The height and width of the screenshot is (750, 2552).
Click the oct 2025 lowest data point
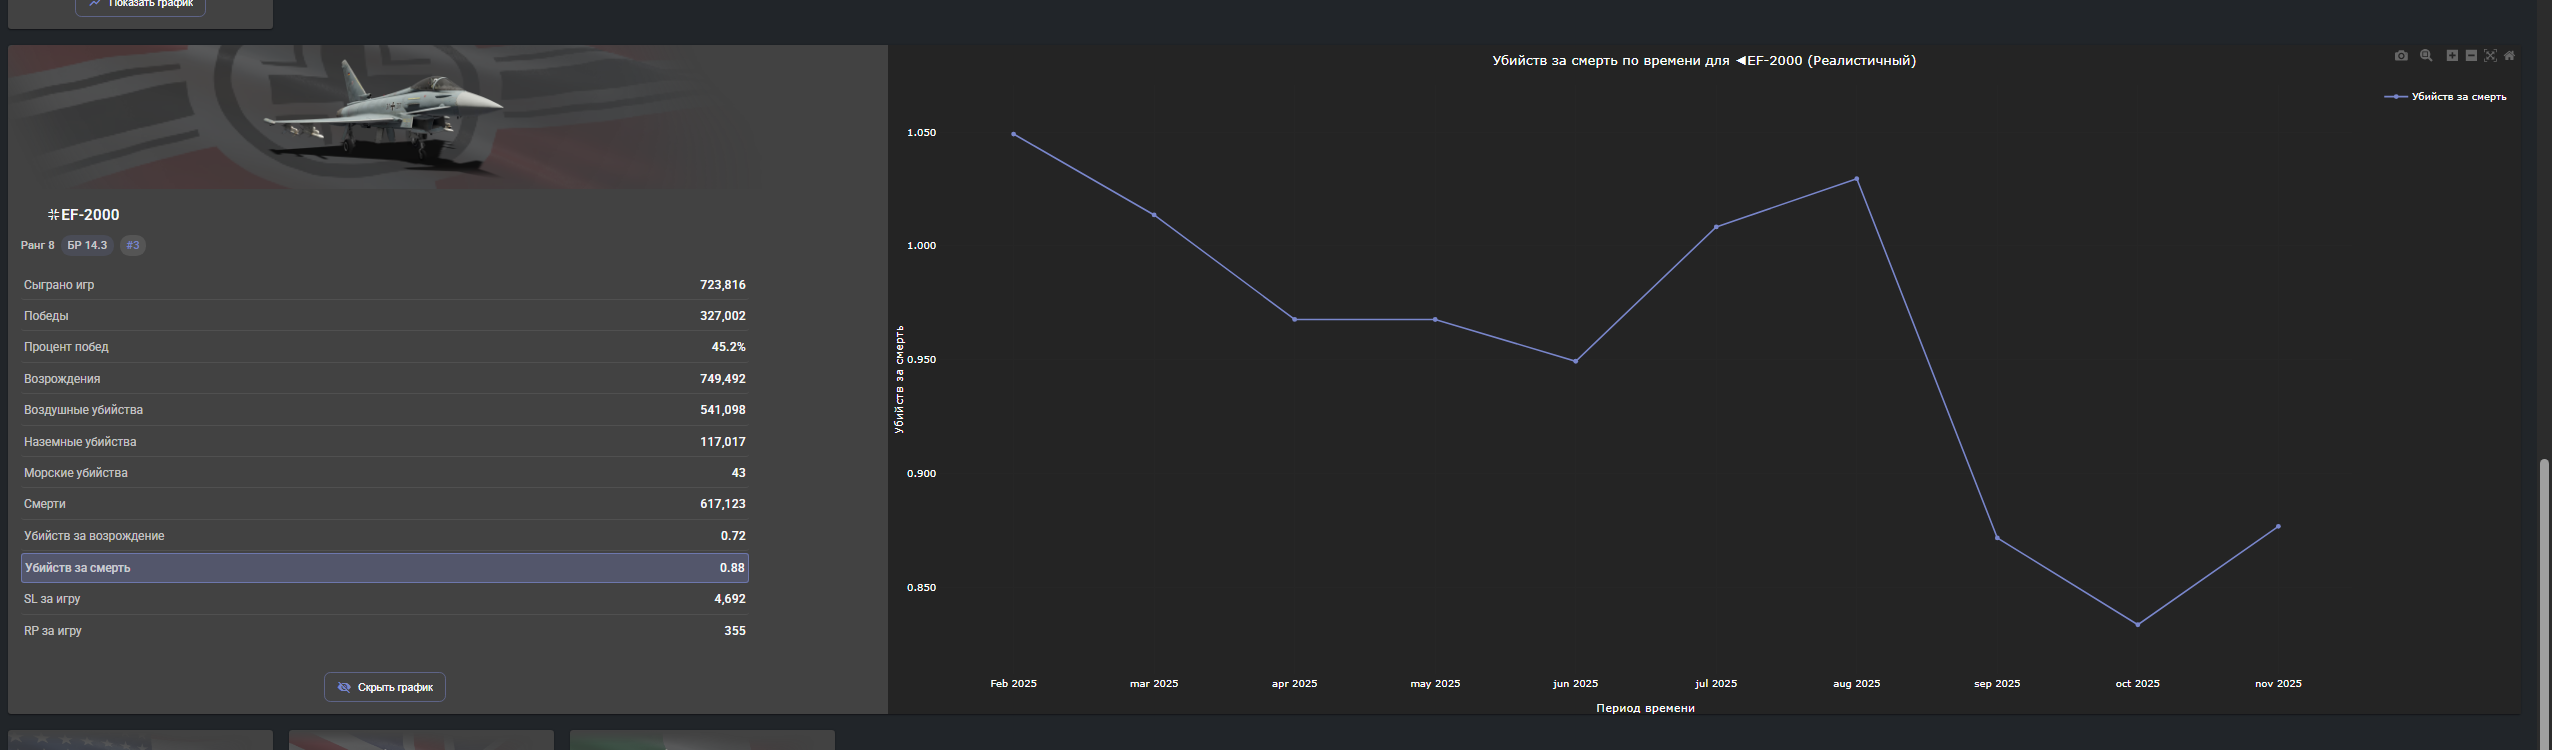[x=2138, y=625]
